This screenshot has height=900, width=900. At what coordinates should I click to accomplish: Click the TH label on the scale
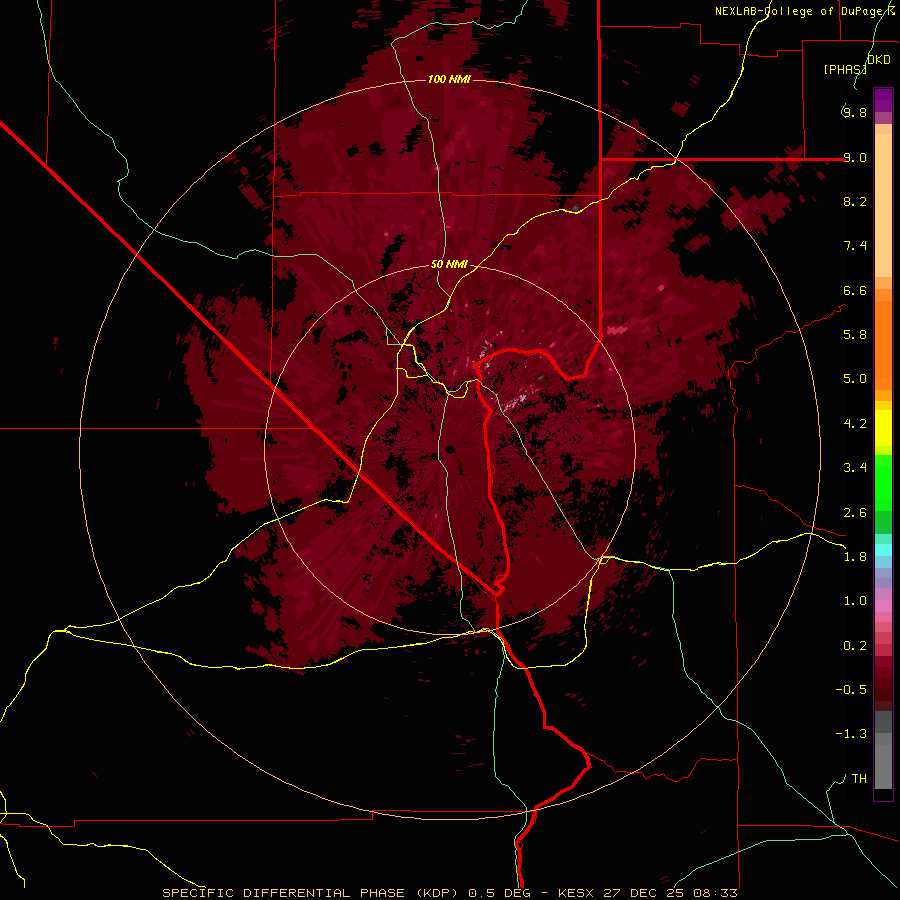pos(859,779)
